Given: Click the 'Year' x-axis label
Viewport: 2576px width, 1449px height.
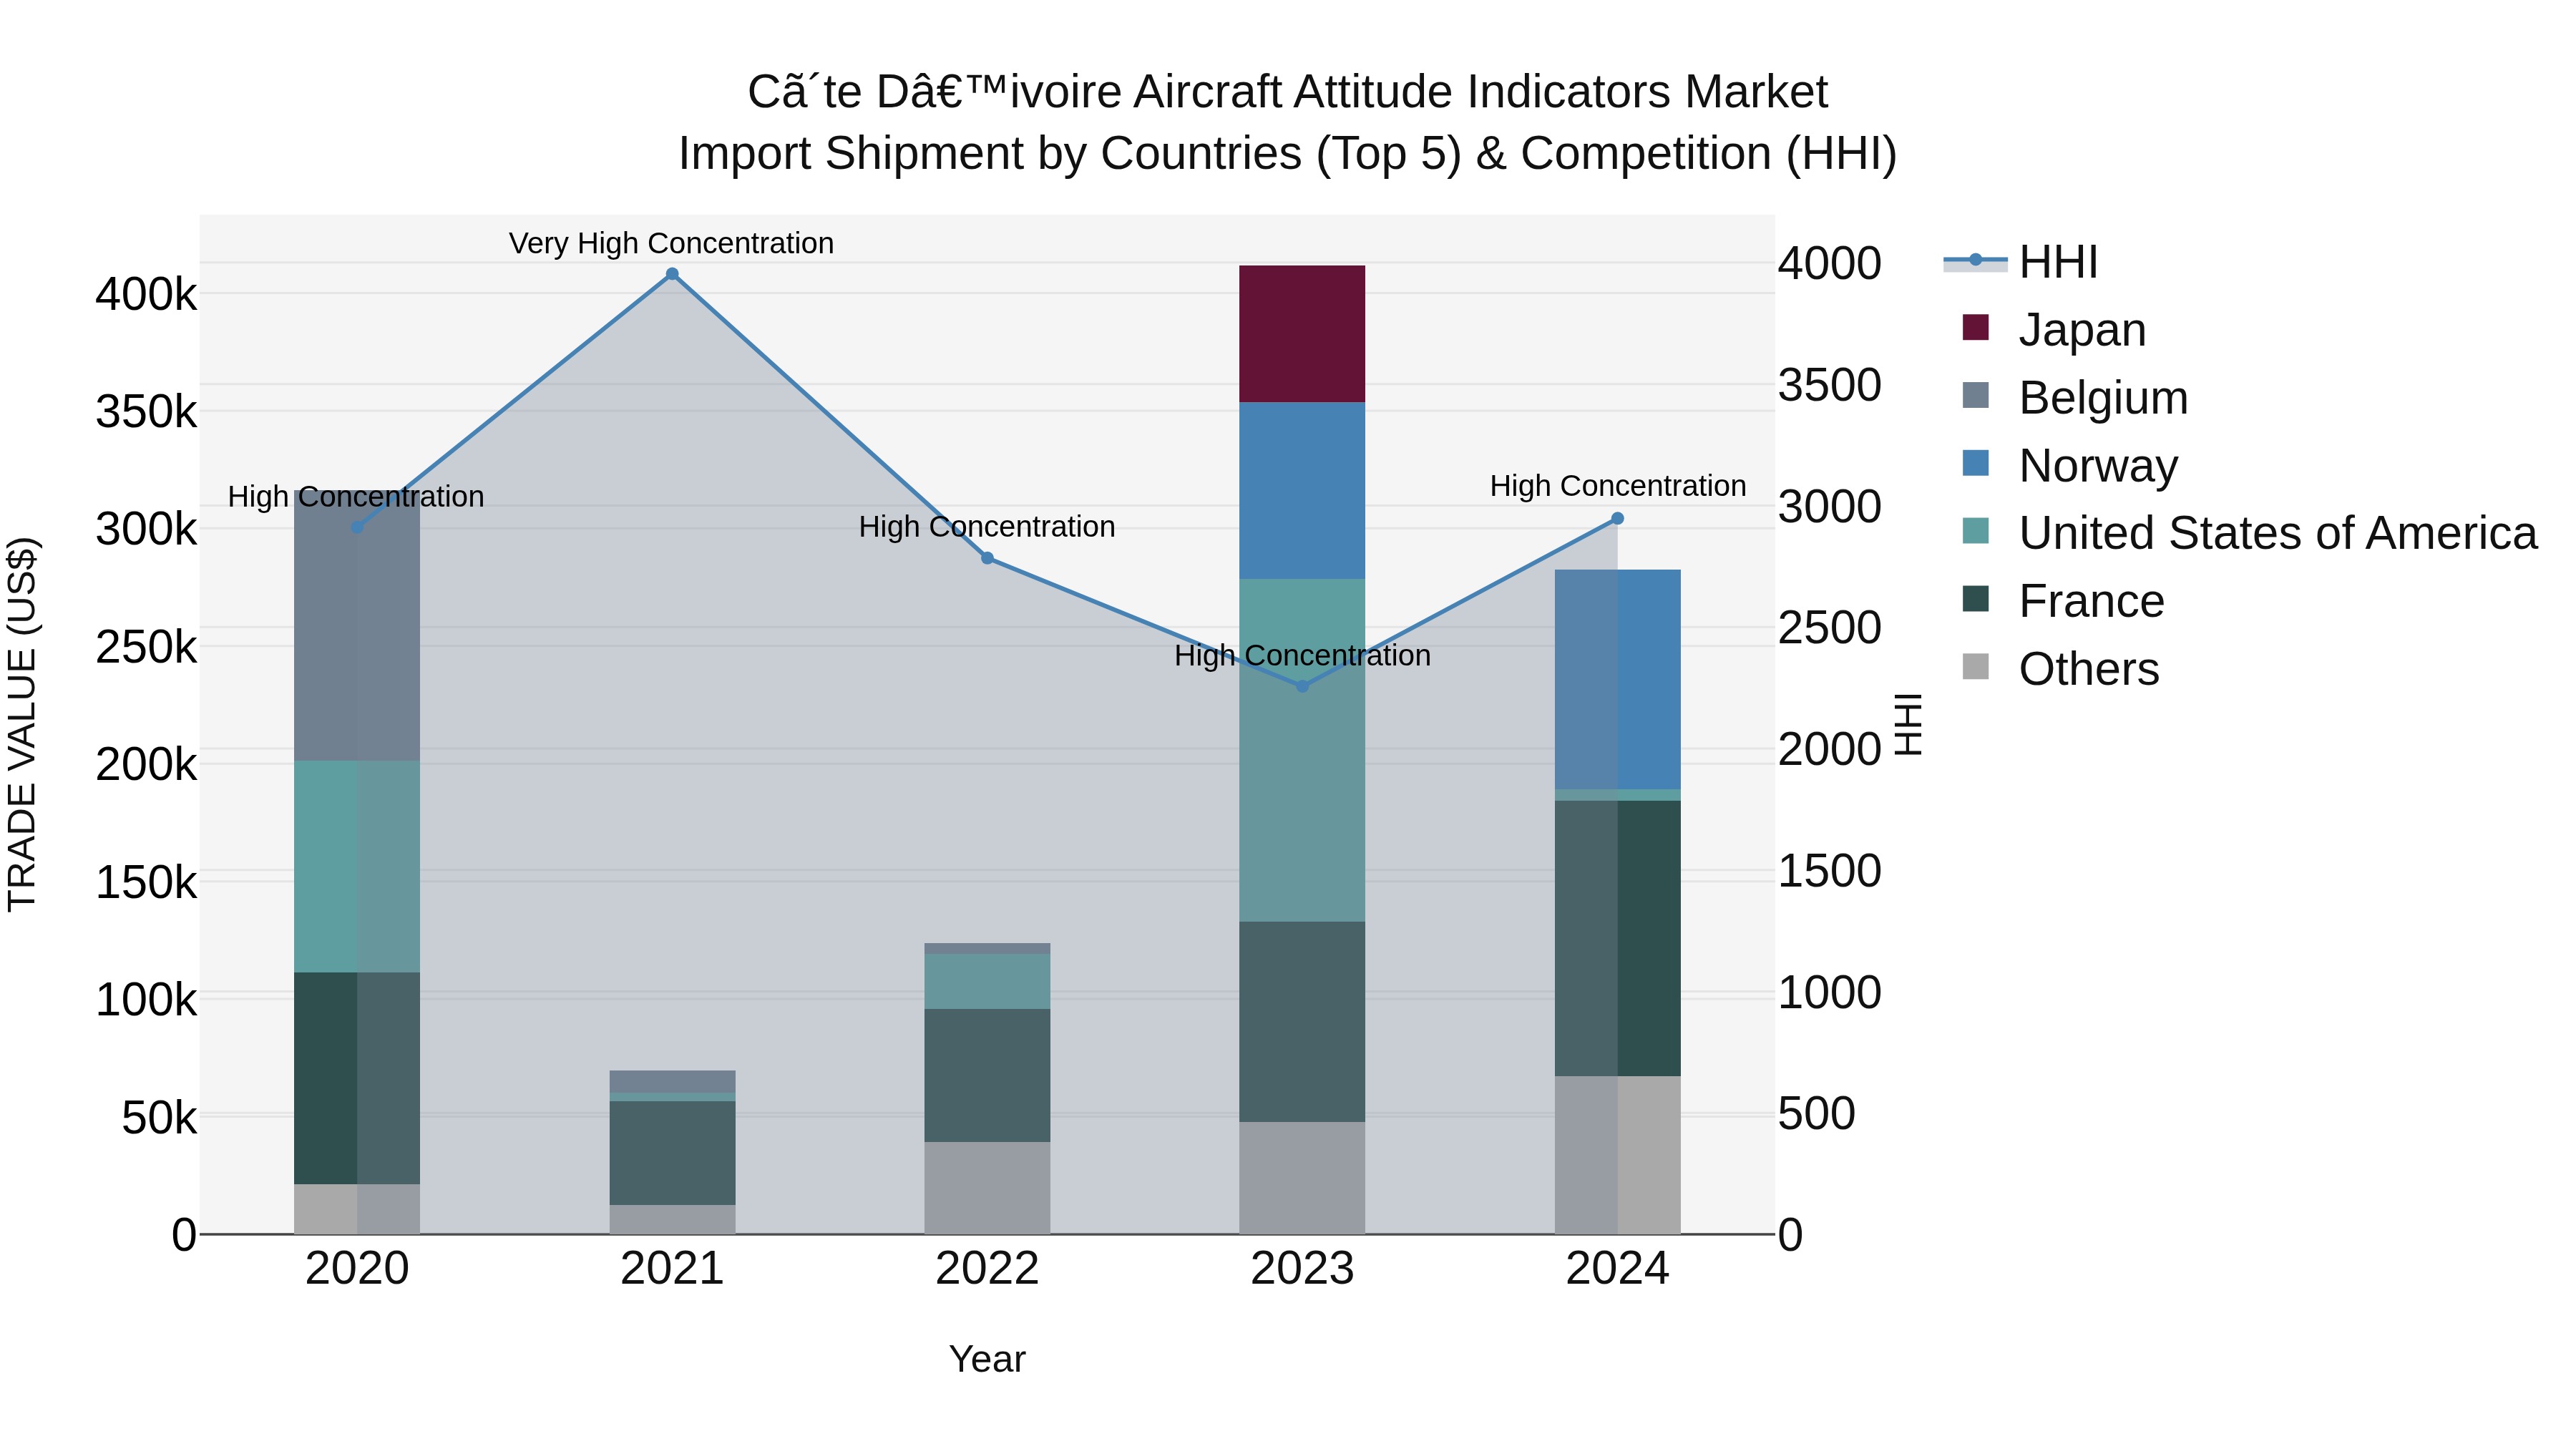Looking at the screenshot, I should click(987, 1359).
